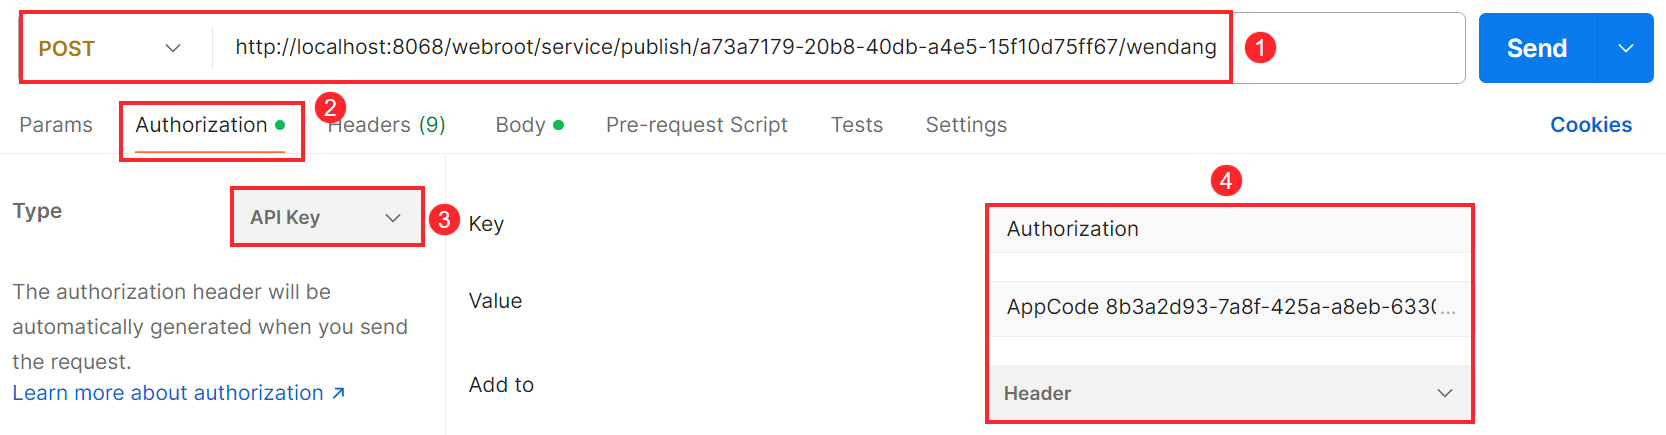Image resolution: width=1666 pixels, height=435 pixels.
Task: Expand the Send button arrow options
Action: tap(1626, 48)
